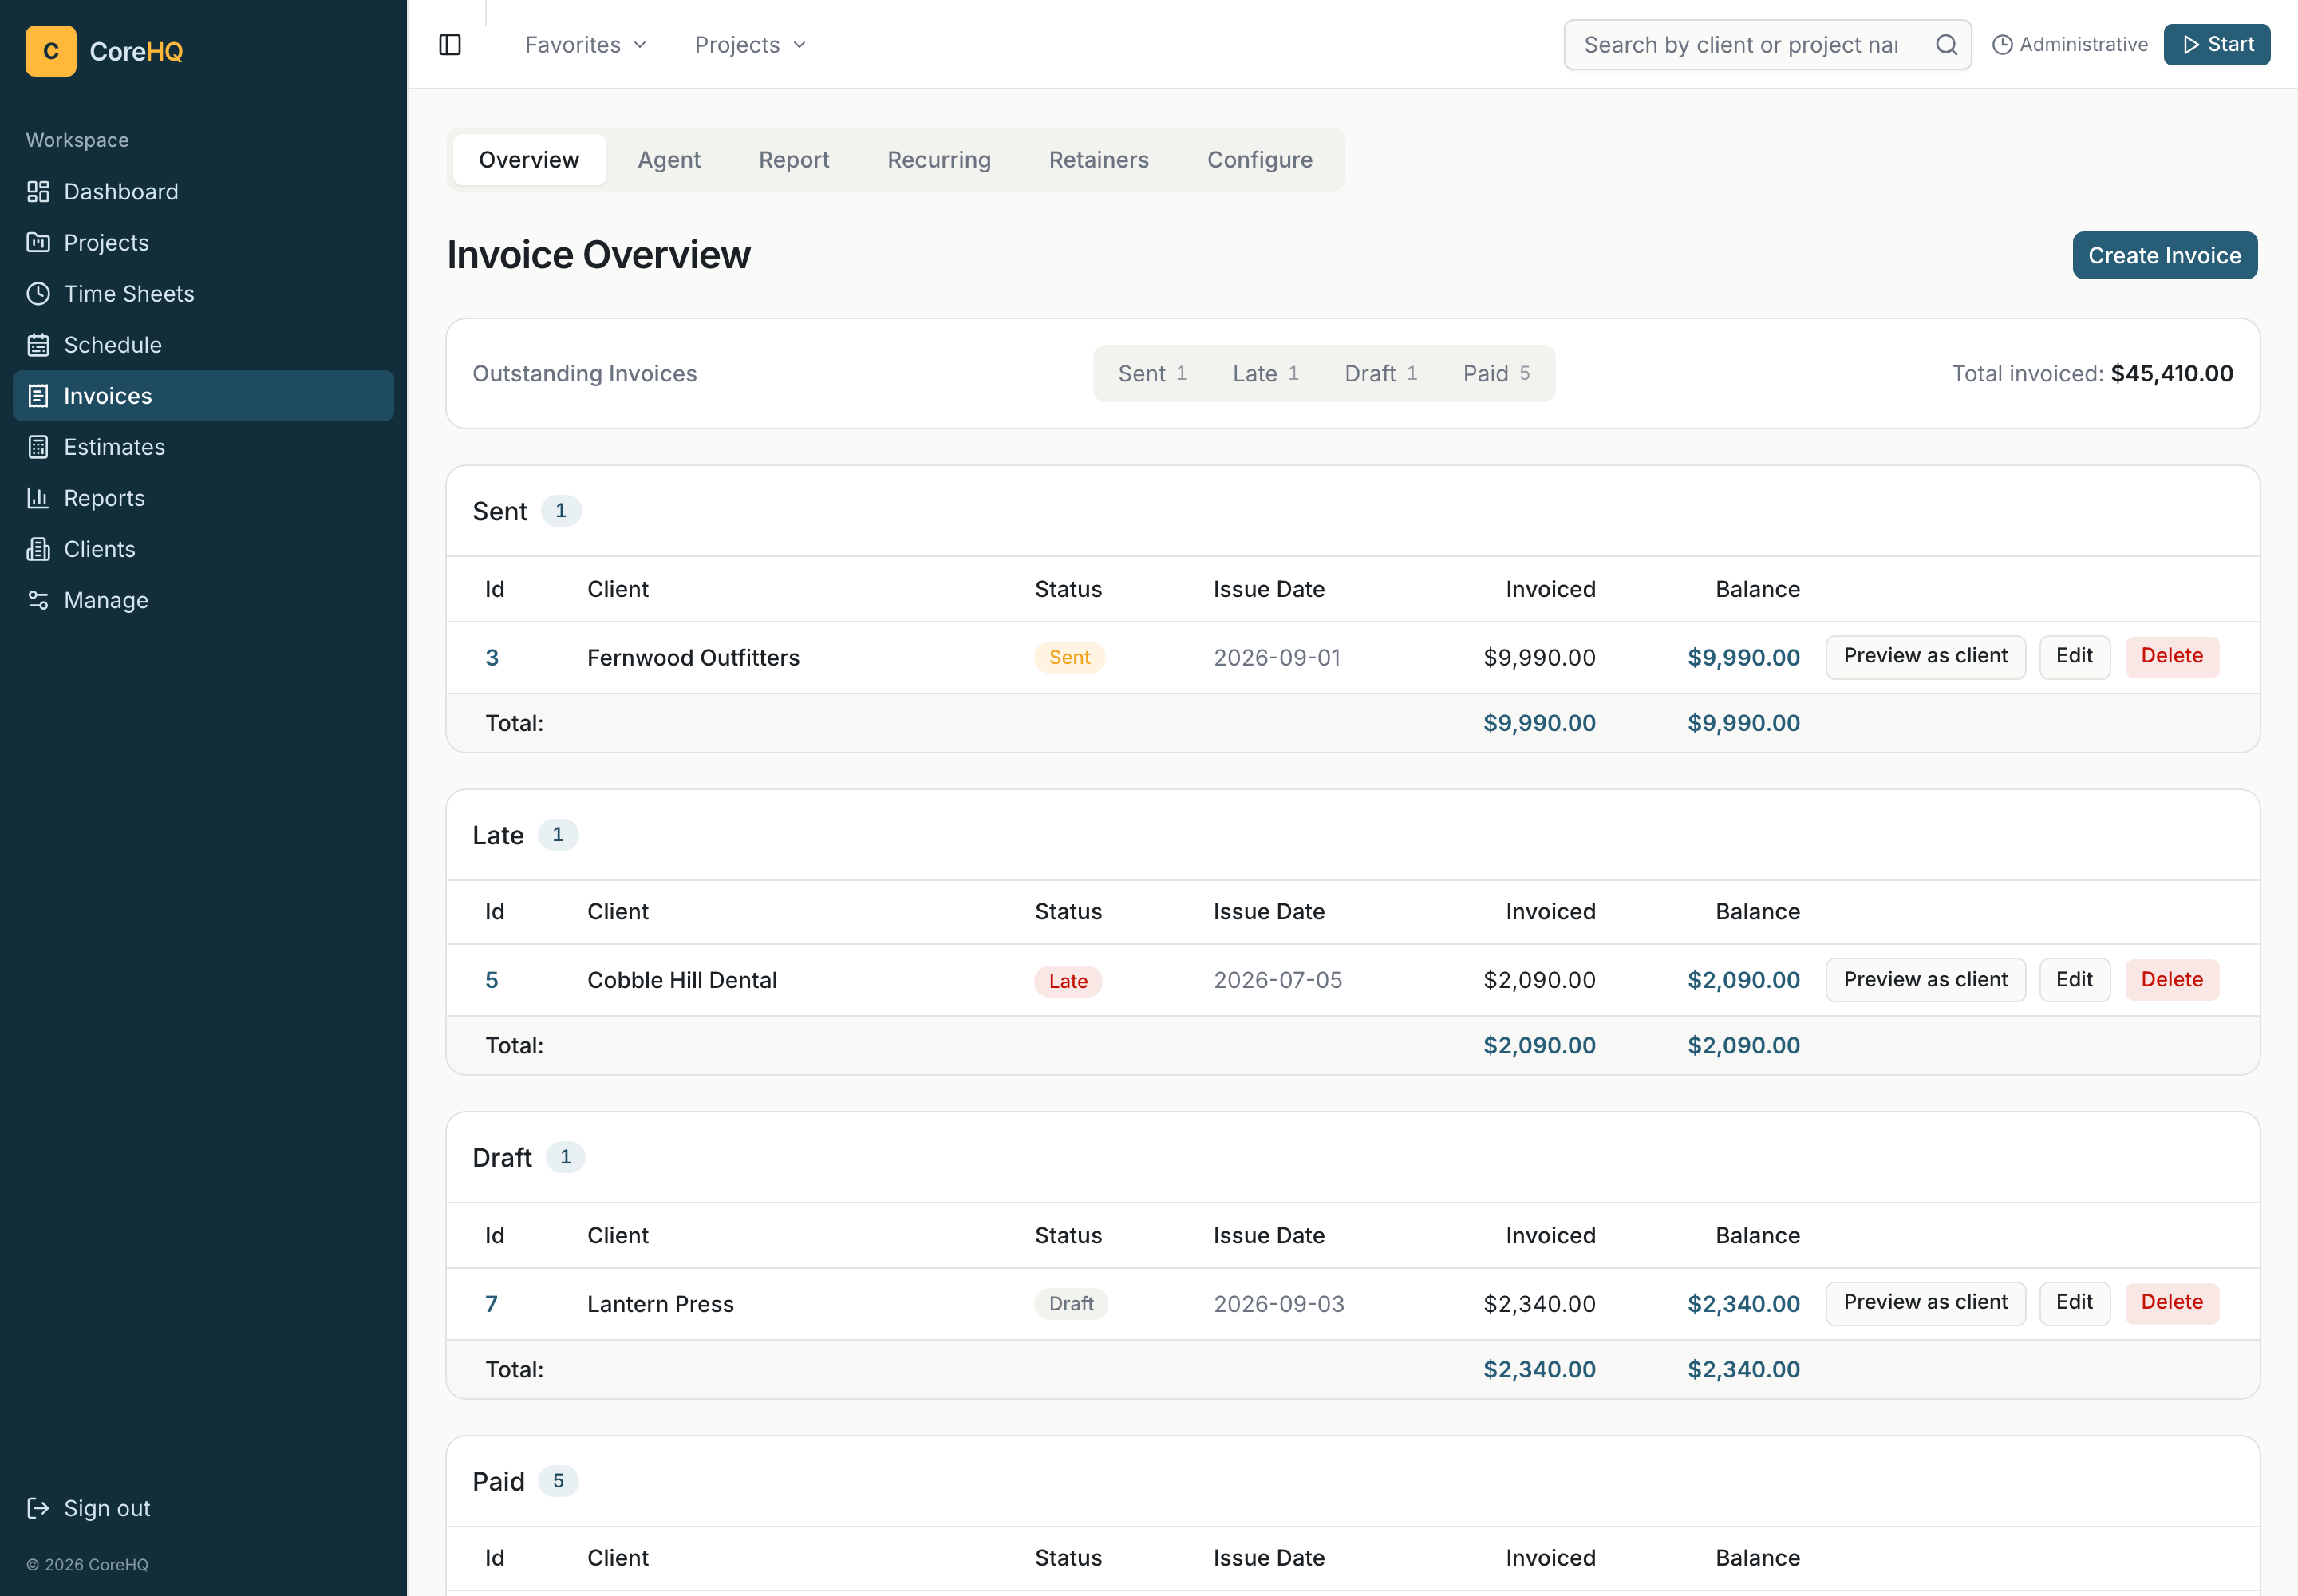Select Invoices in the sidebar
This screenshot has width=2298, height=1596.
[203, 396]
